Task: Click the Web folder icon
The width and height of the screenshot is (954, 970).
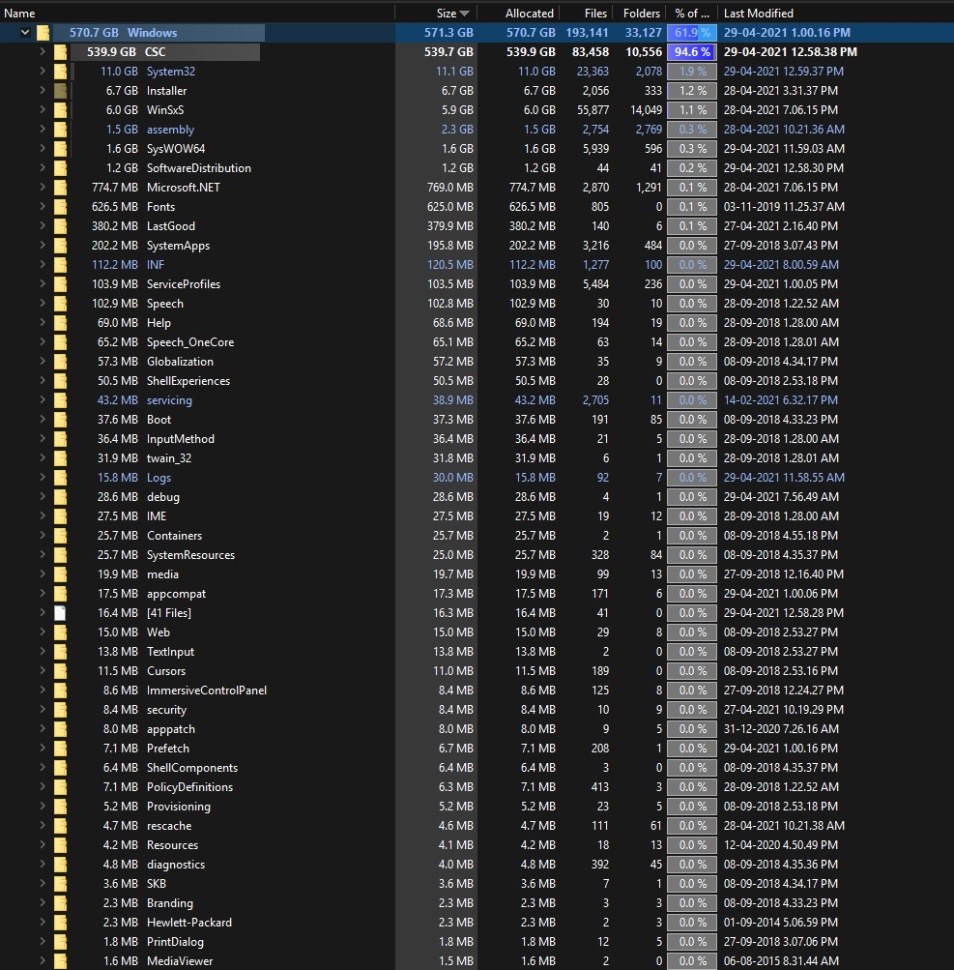Action: pyautogui.click(x=60, y=632)
